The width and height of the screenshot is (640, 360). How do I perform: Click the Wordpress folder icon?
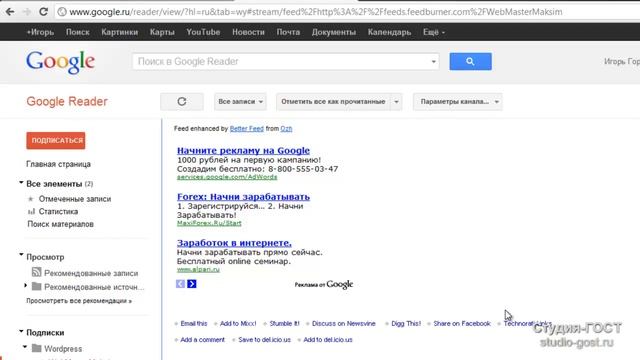tap(37, 348)
